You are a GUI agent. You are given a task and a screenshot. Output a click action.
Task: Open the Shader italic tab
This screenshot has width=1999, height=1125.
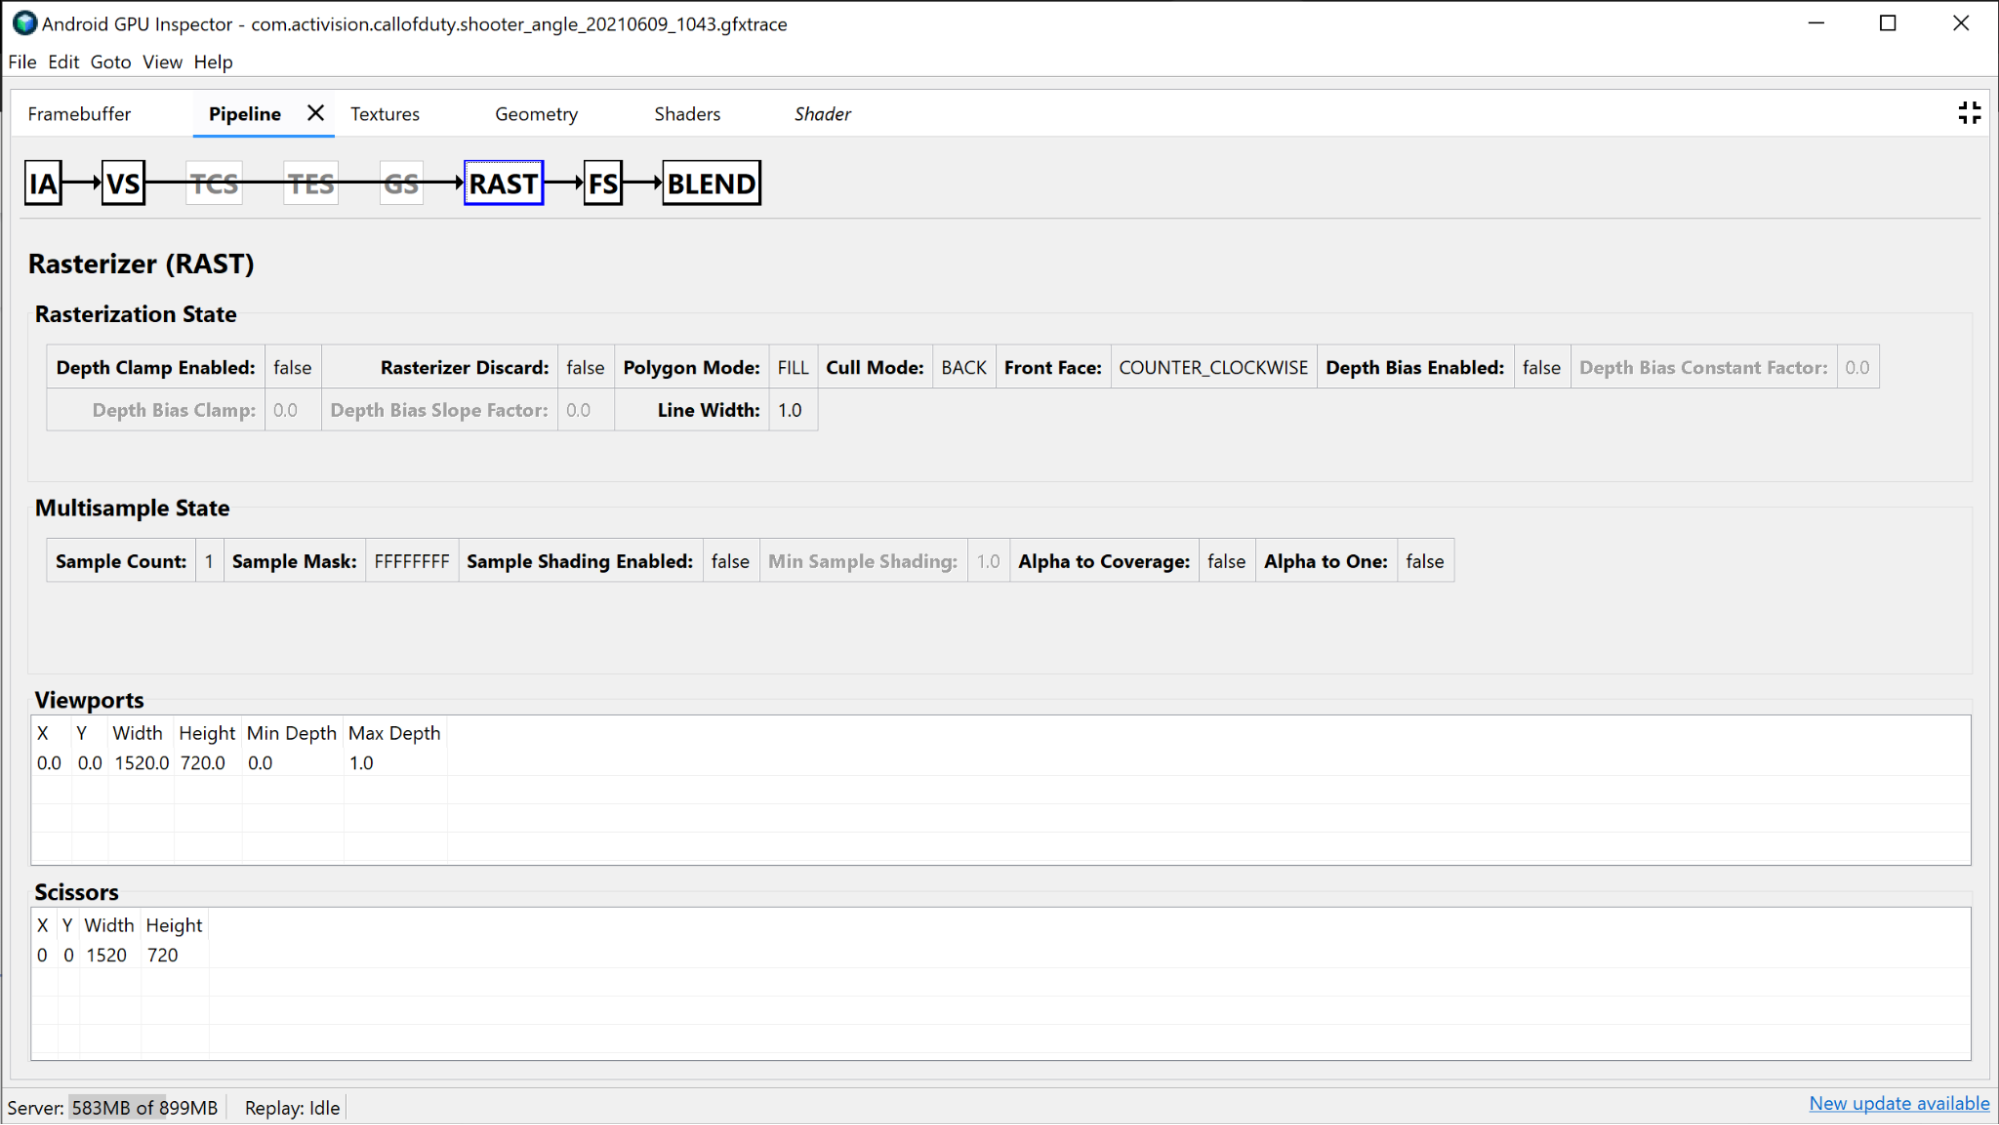pos(822,114)
